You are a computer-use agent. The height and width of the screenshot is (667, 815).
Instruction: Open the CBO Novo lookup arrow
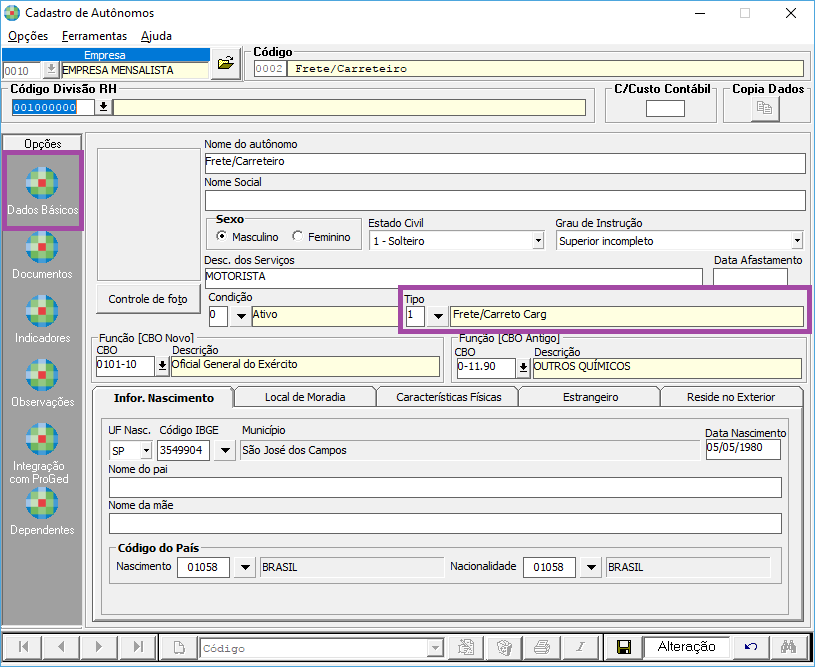pyautogui.click(x=162, y=366)
